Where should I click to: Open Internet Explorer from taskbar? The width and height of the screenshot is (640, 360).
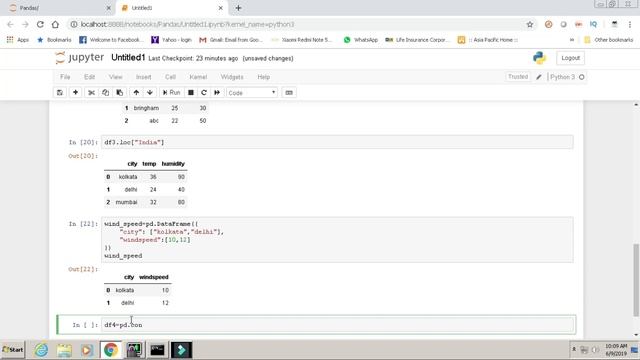[41, 350]
